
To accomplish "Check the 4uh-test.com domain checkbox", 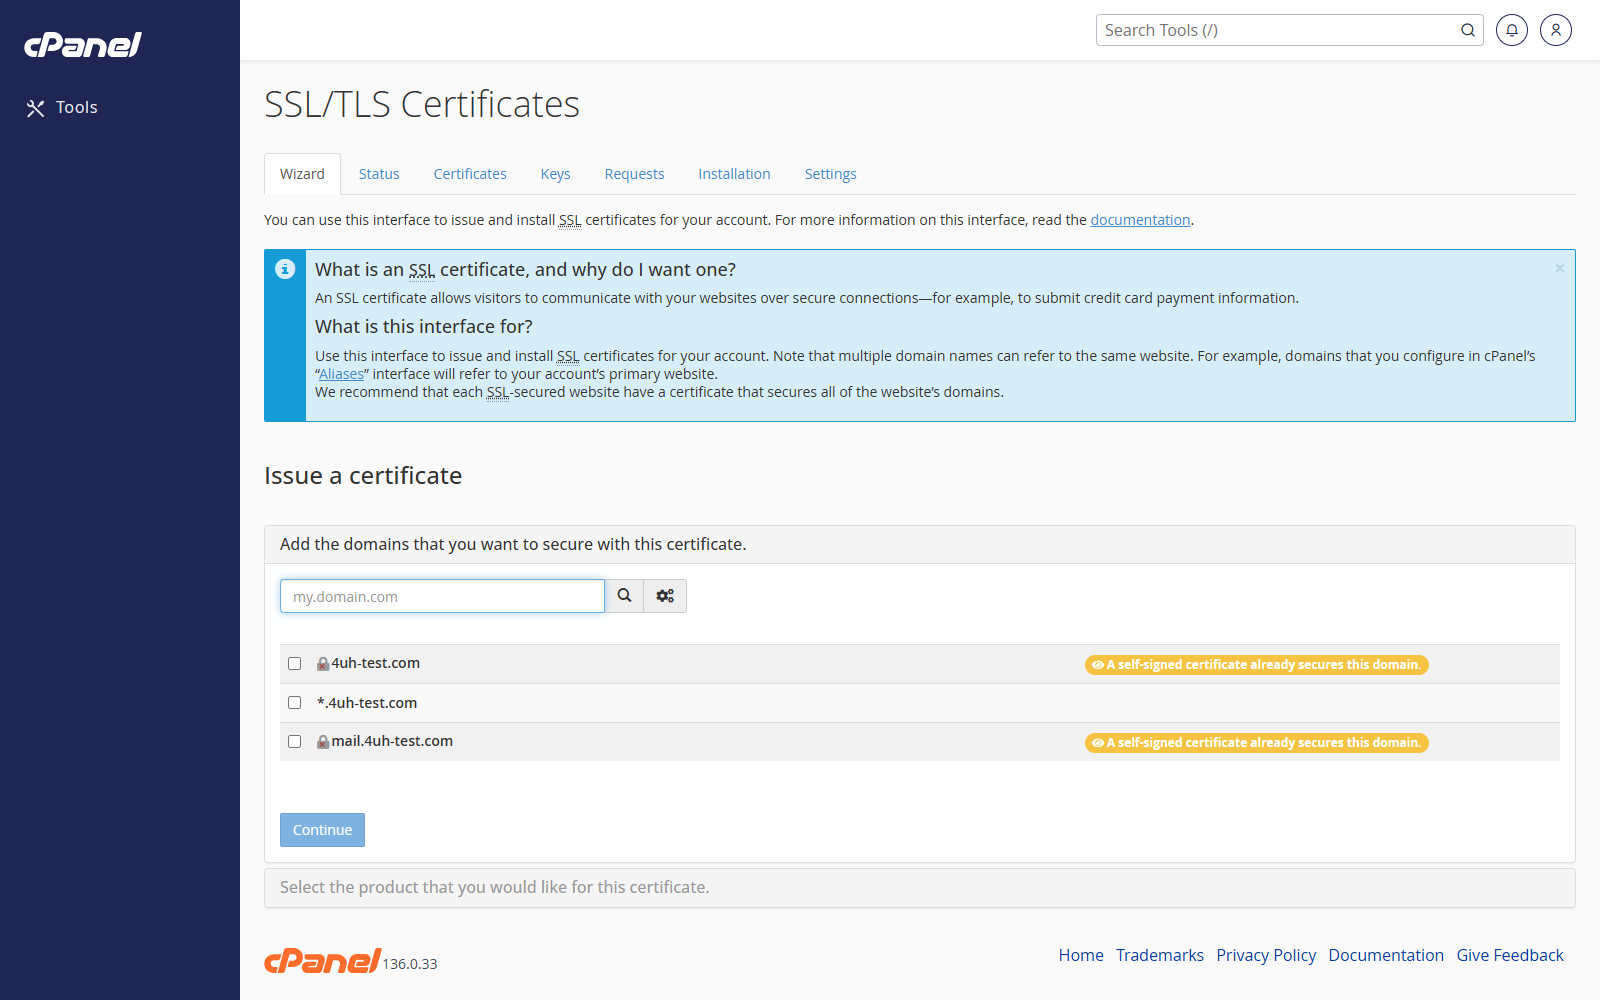I will [x=294, y=663].
